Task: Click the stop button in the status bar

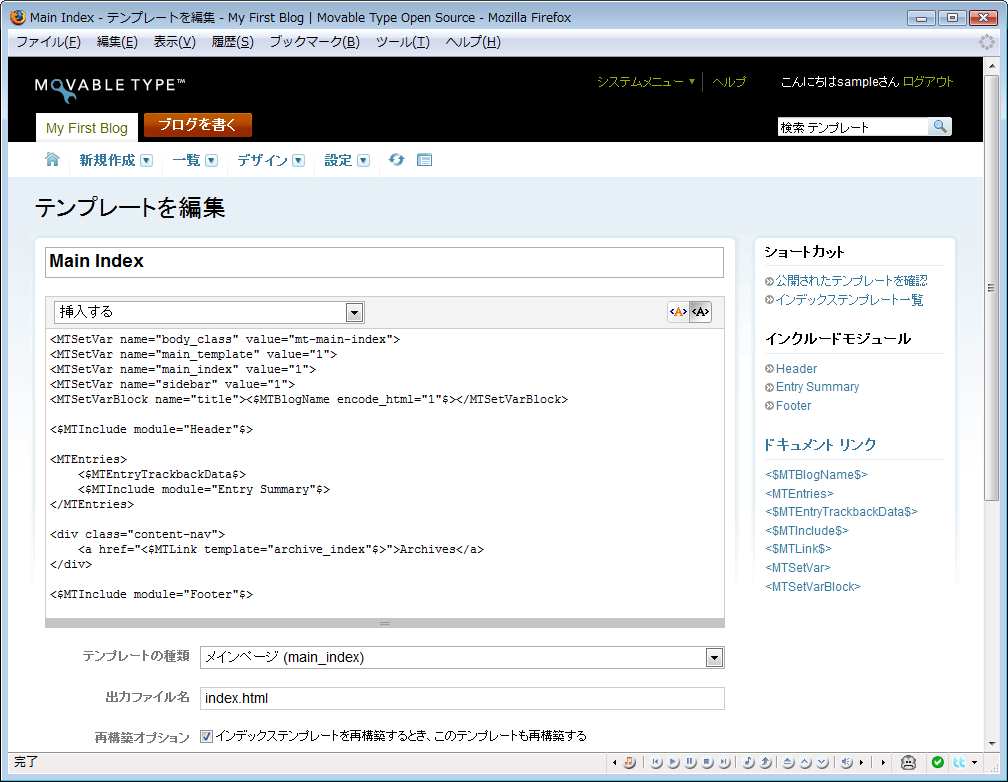Action: (708, 763)
